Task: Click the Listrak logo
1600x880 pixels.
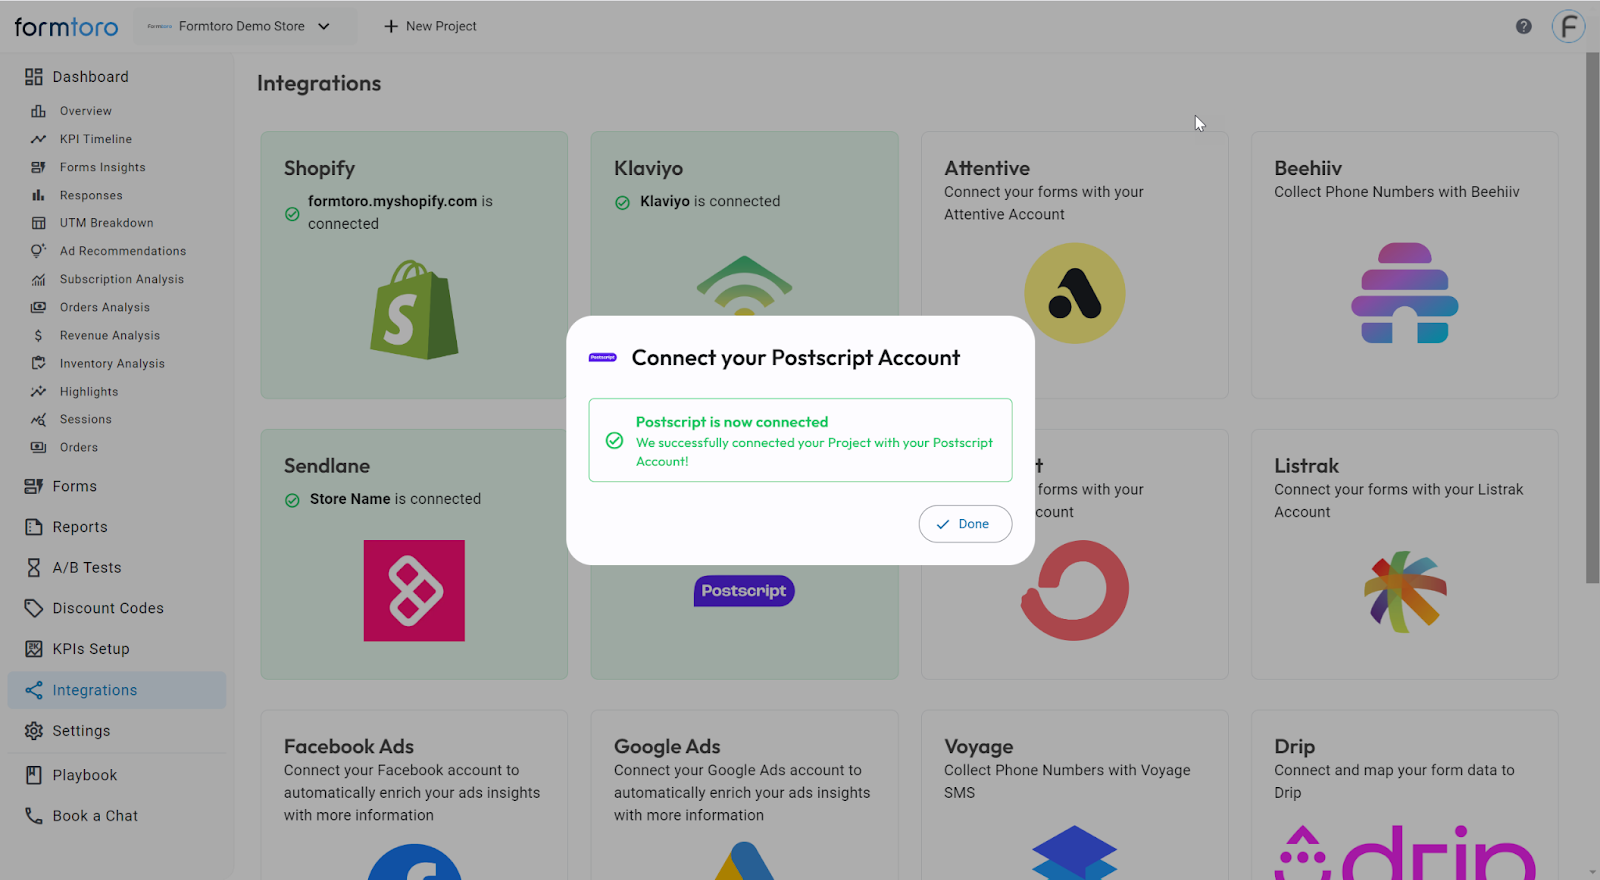Action: (1404, 591)
